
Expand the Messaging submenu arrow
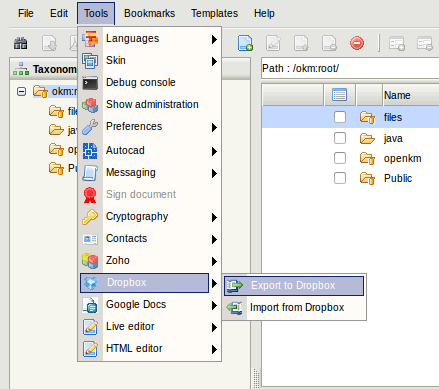click(x=214, y=174)
